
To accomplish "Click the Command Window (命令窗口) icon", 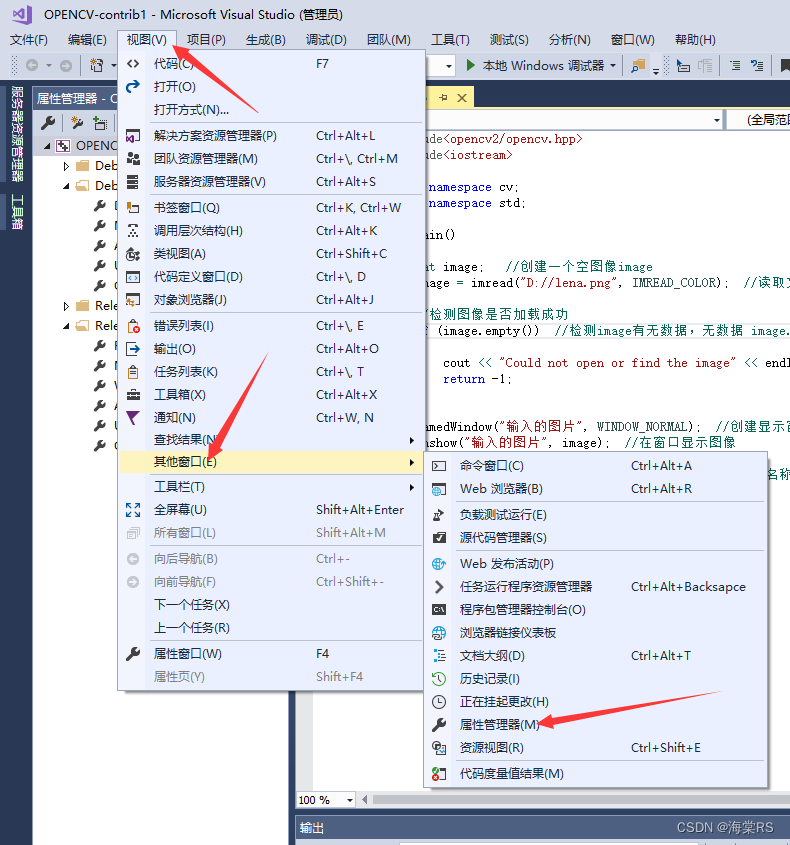I will coord(439,466).
